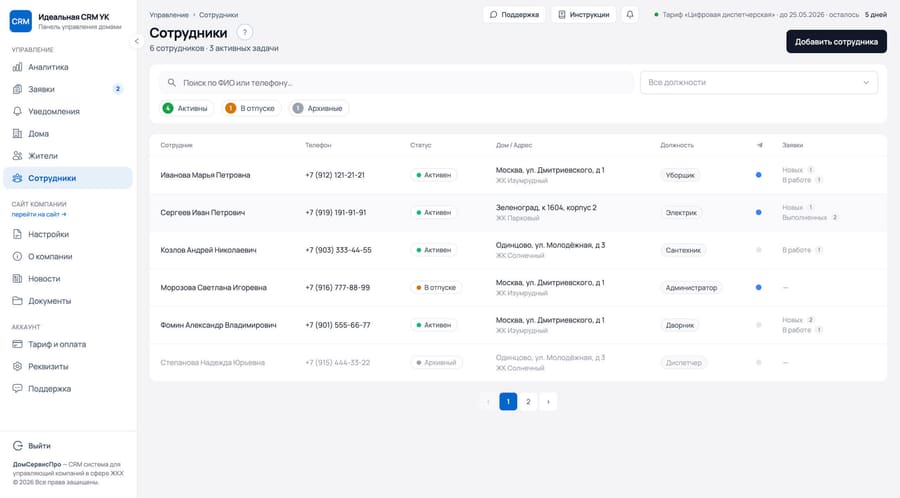Open О компании page
Screen dimensions: 900x498
(68, 256)
